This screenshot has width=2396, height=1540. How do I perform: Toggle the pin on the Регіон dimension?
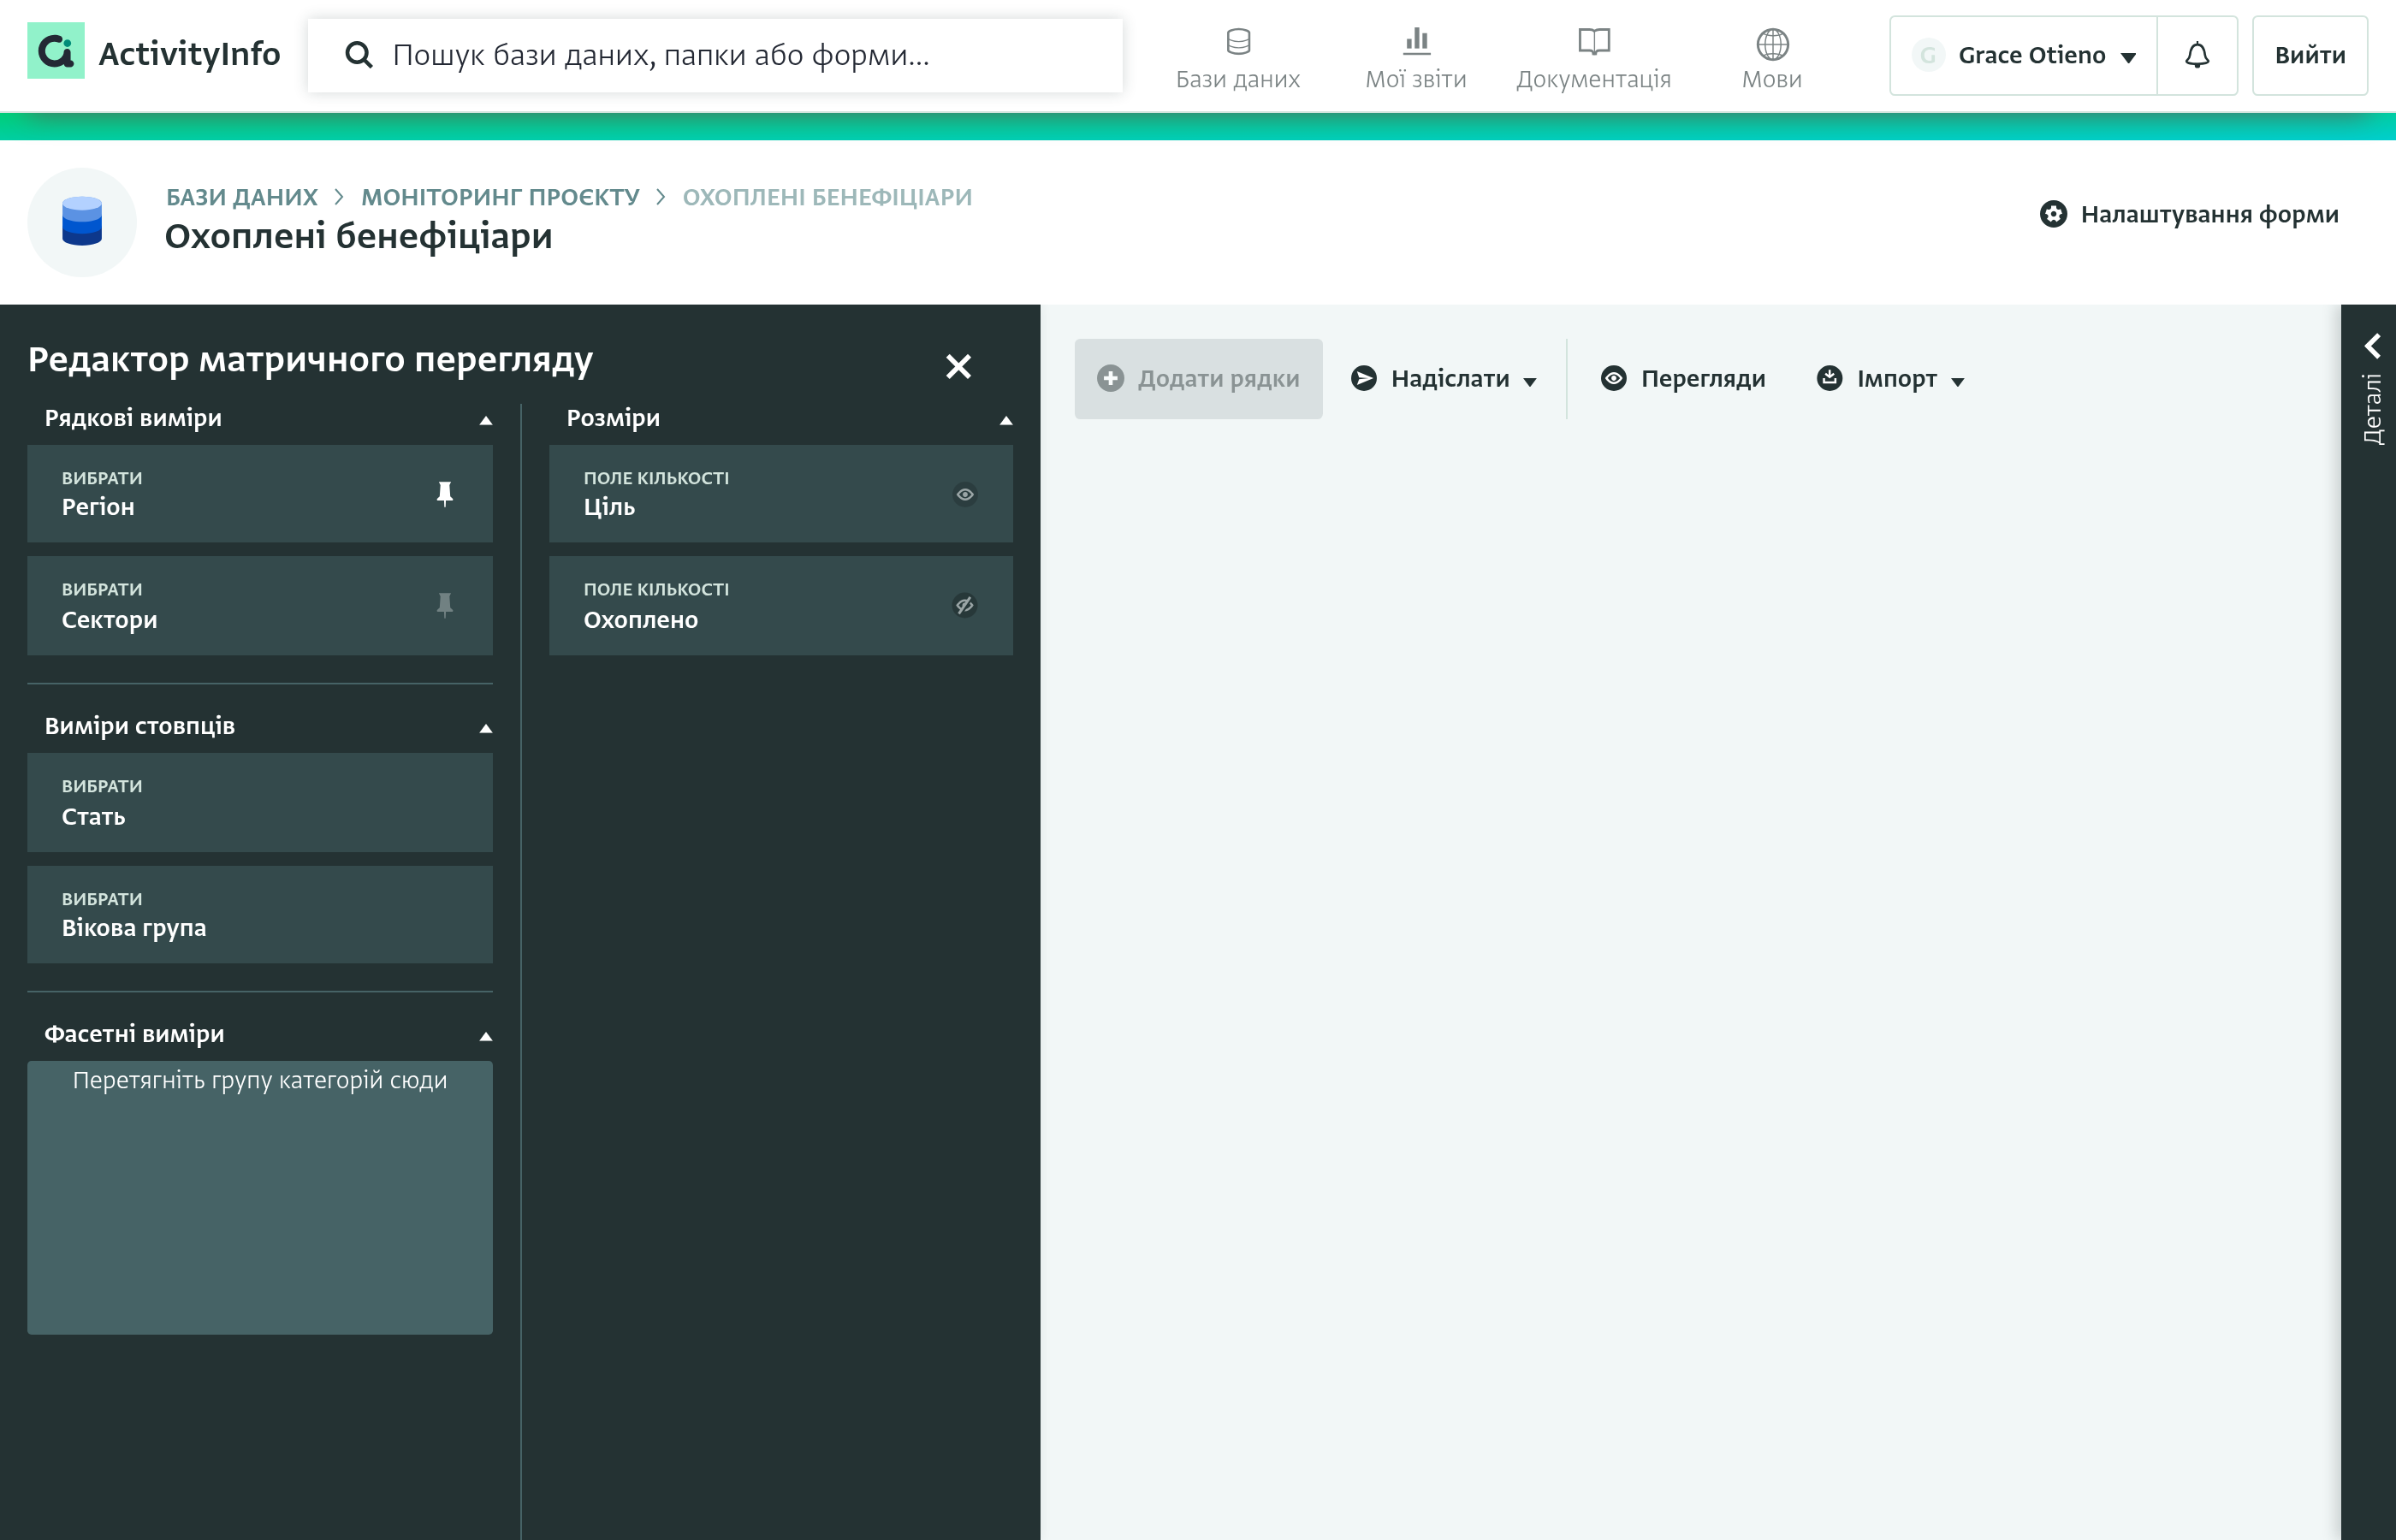[x=445, y=493]
